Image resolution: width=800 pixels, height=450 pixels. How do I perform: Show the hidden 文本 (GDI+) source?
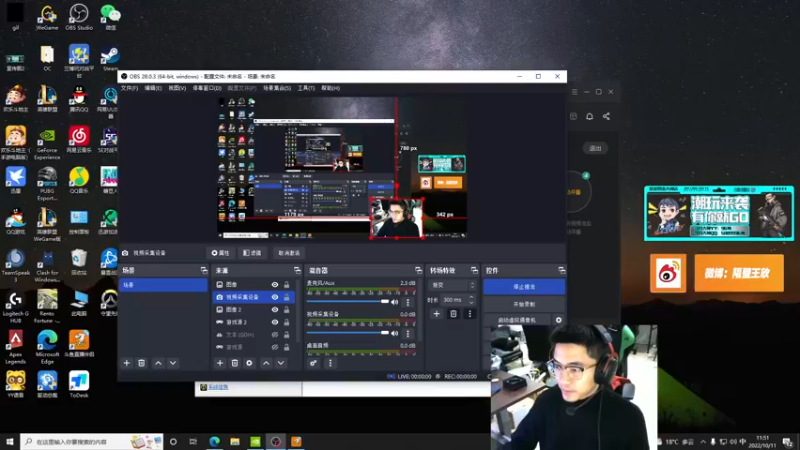[274, 335]
